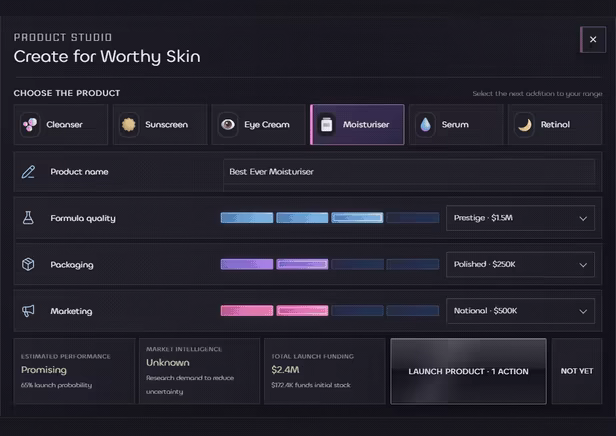Click into the Product name text field
This screenshot has width=616, height=436.
coord(409,172)
